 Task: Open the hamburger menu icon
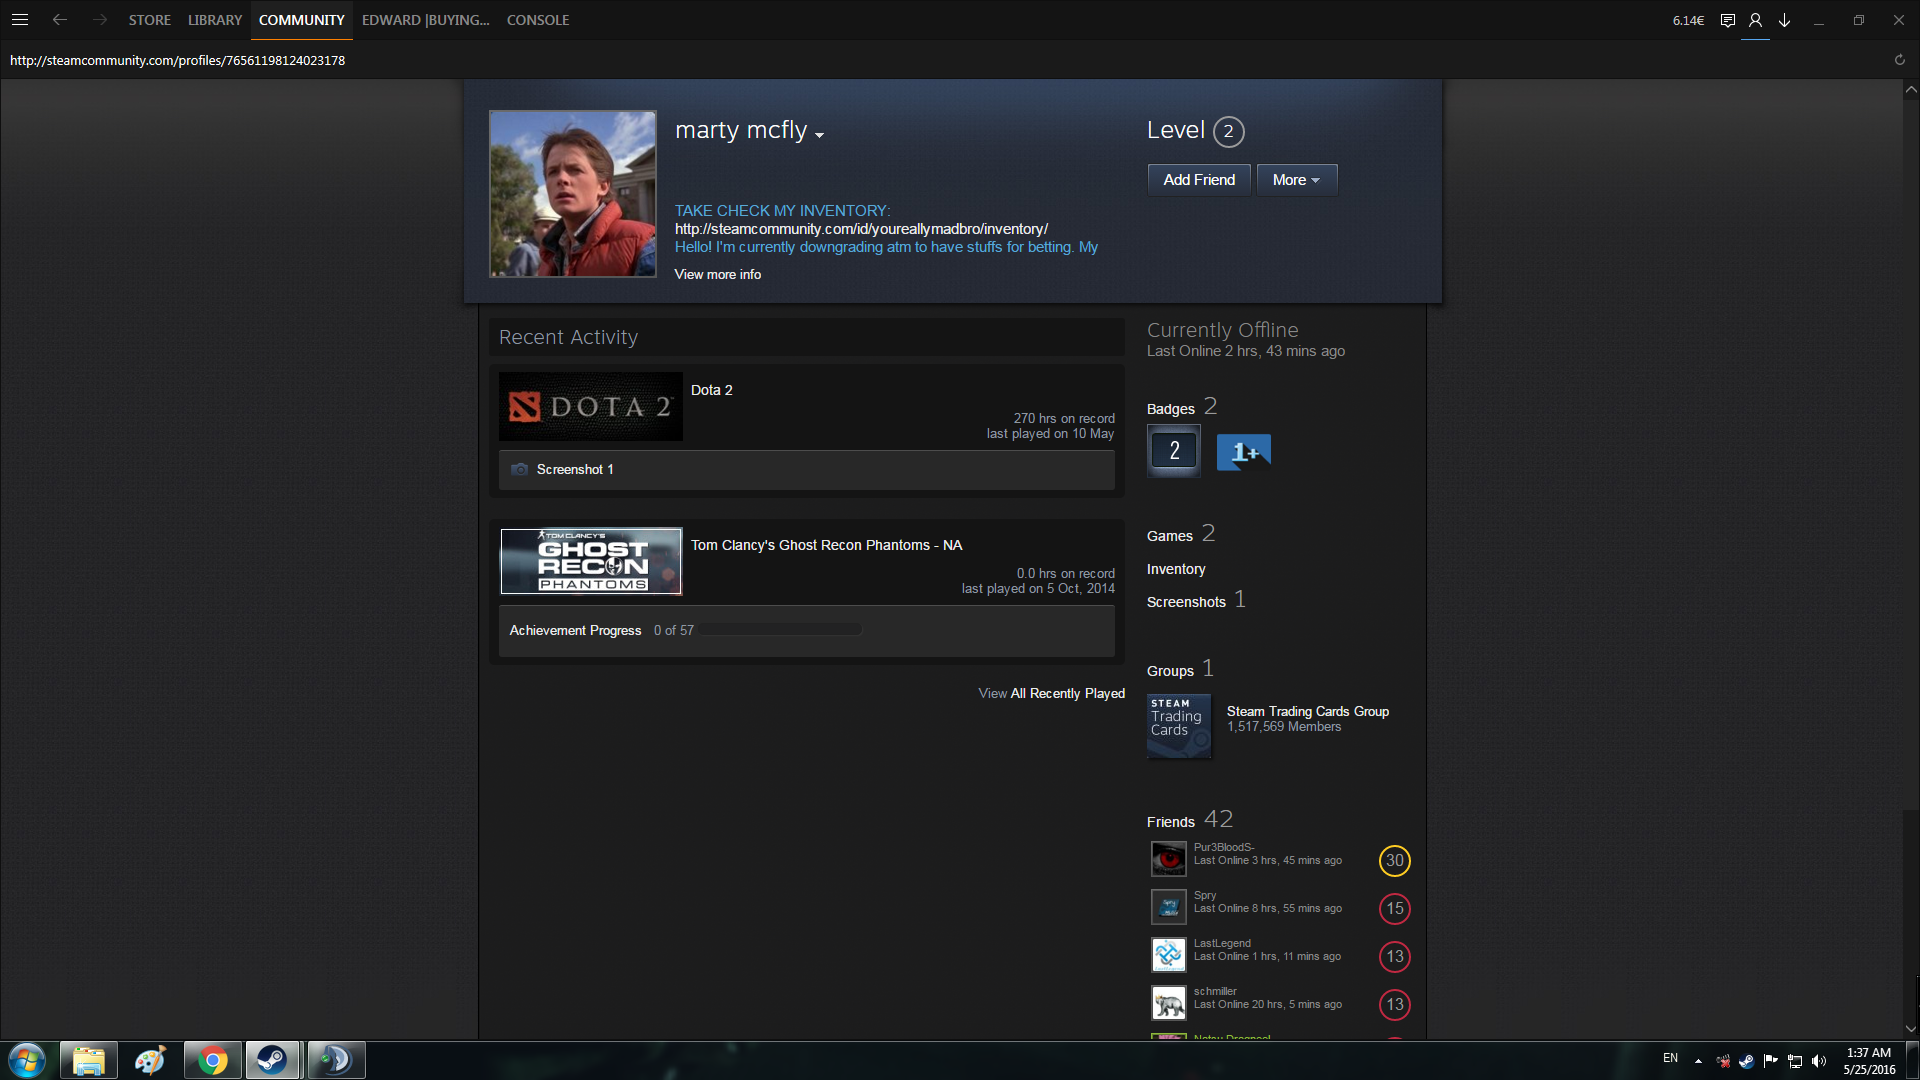[20, 20]
